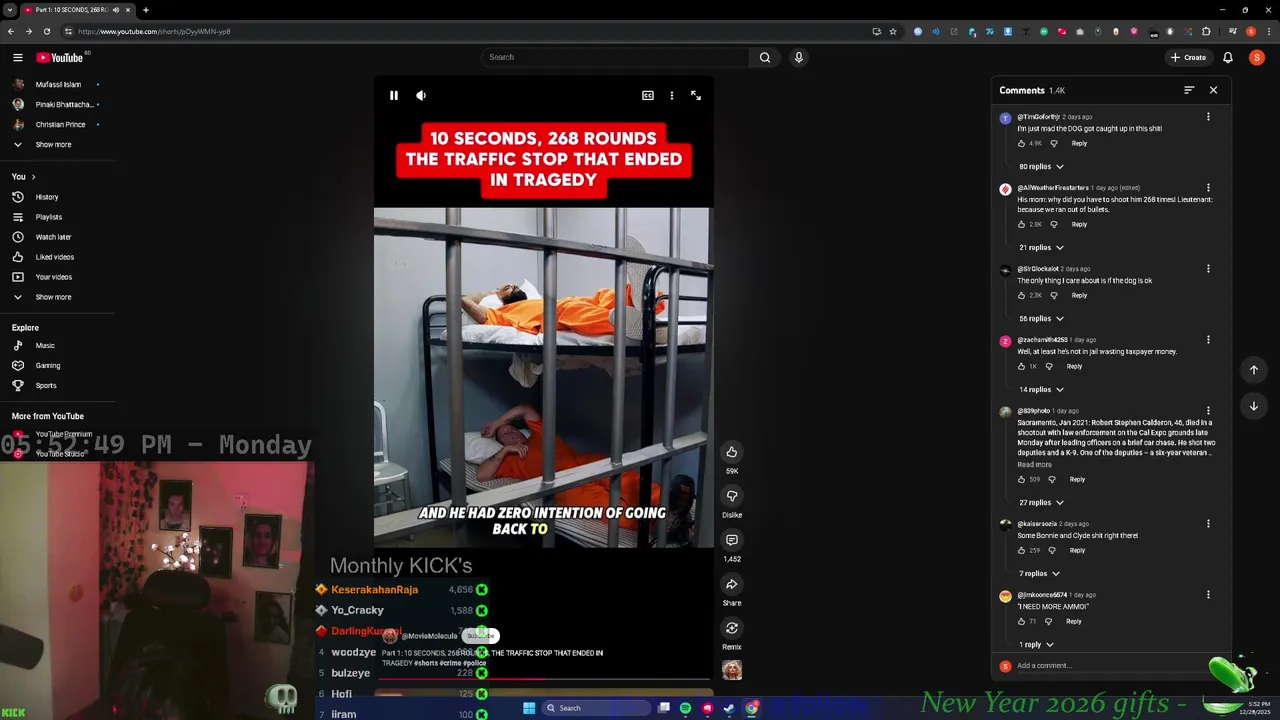
Task: Click Read more on @839photo's comment
Action: click(1034, 465)
